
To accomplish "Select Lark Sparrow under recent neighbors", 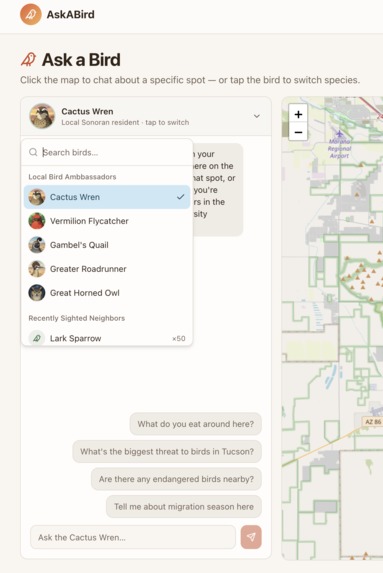I will [x=107, y=338].
